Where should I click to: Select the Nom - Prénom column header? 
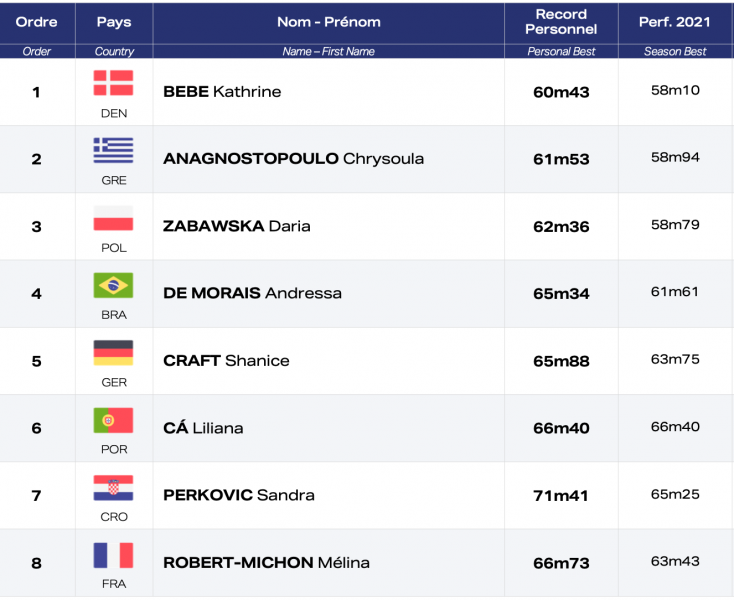pos(328,21)
